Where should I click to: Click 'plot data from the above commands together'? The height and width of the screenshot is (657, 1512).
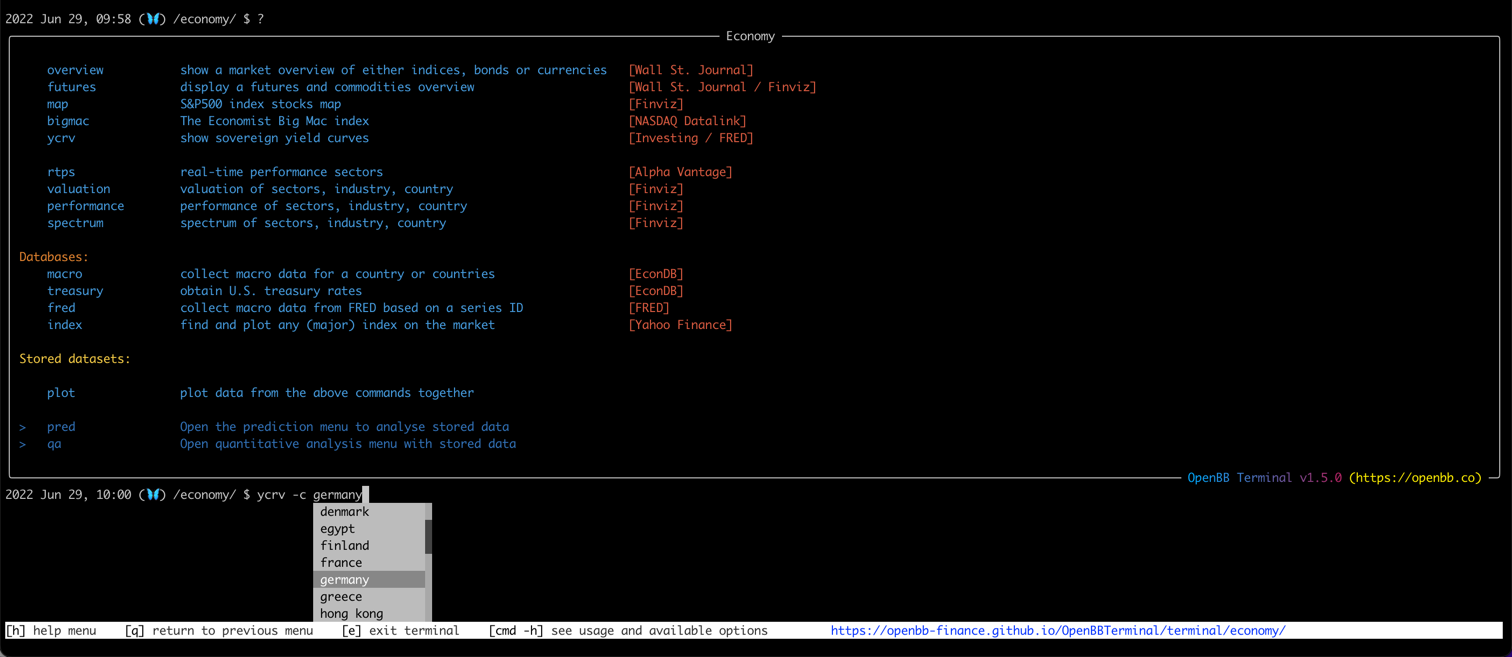pos(327,393)
